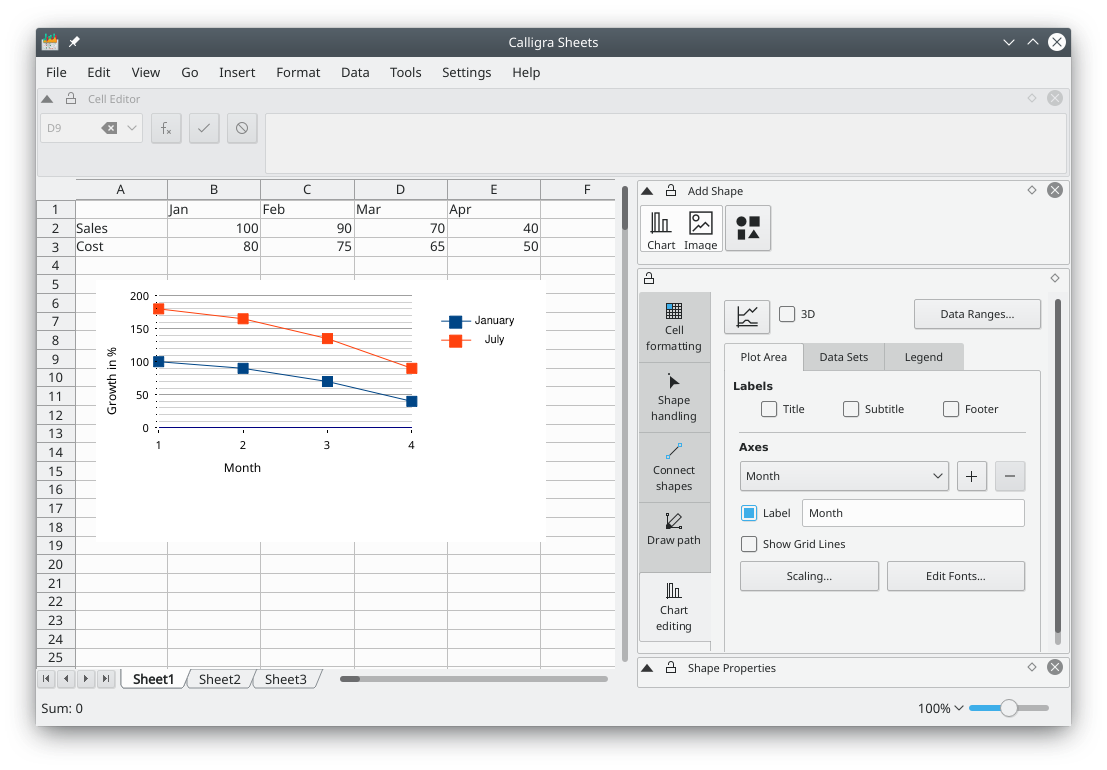Switch to Sheet2
Viewport: 1107px width, 770px height.
[219, 678]
